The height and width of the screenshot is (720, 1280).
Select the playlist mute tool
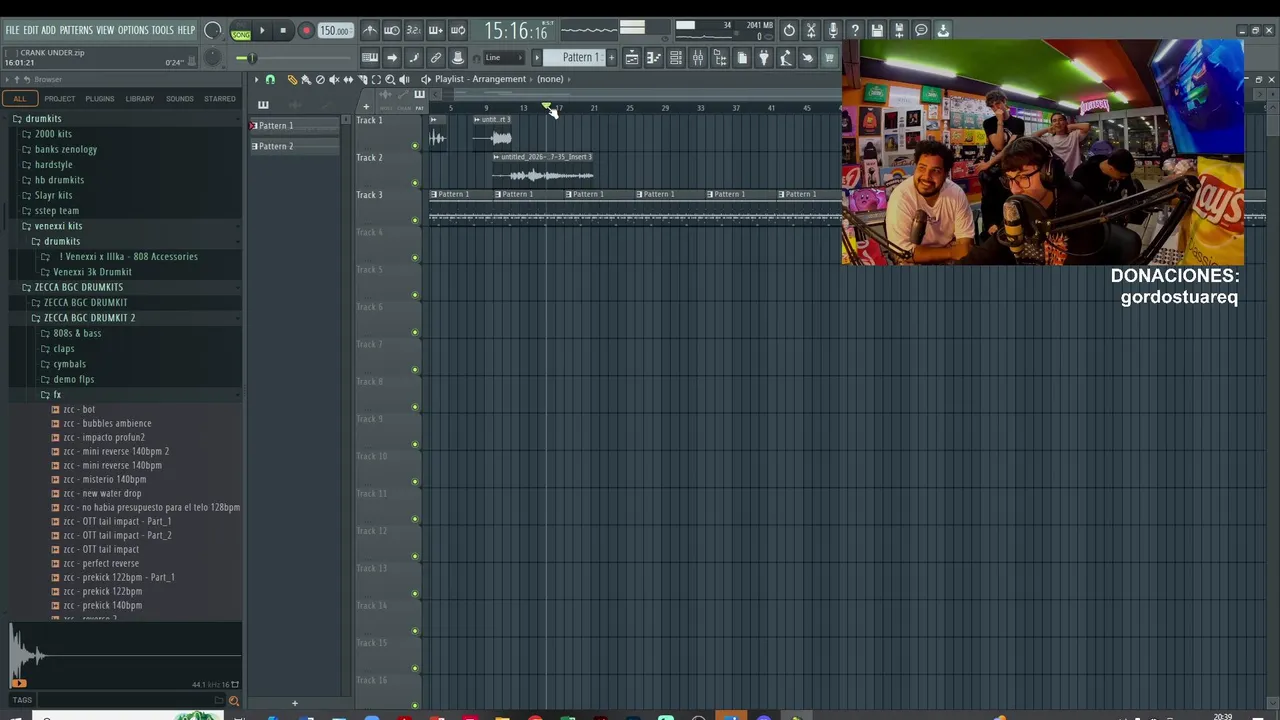(x=334, y=79)
